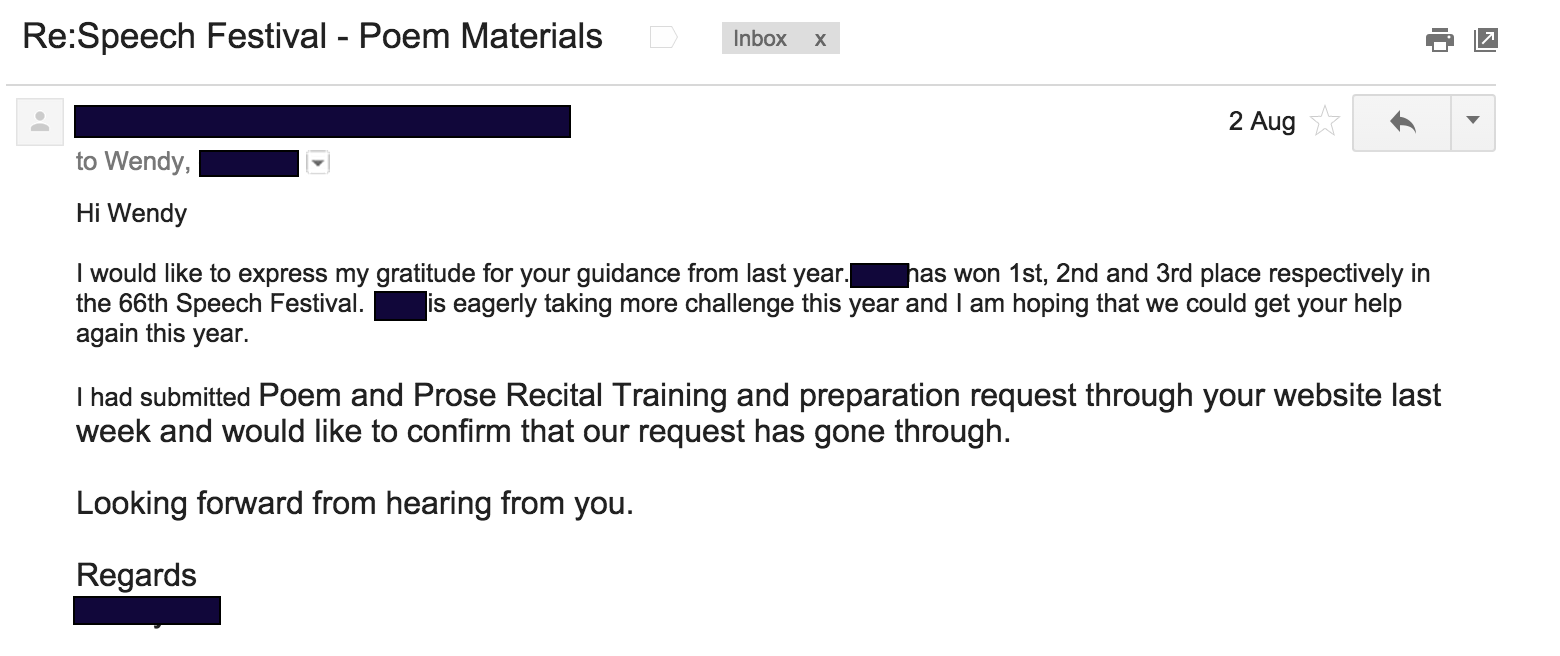Click the '2 Aug' date
1560x656 pixels.
click(x=1262, y=122)
